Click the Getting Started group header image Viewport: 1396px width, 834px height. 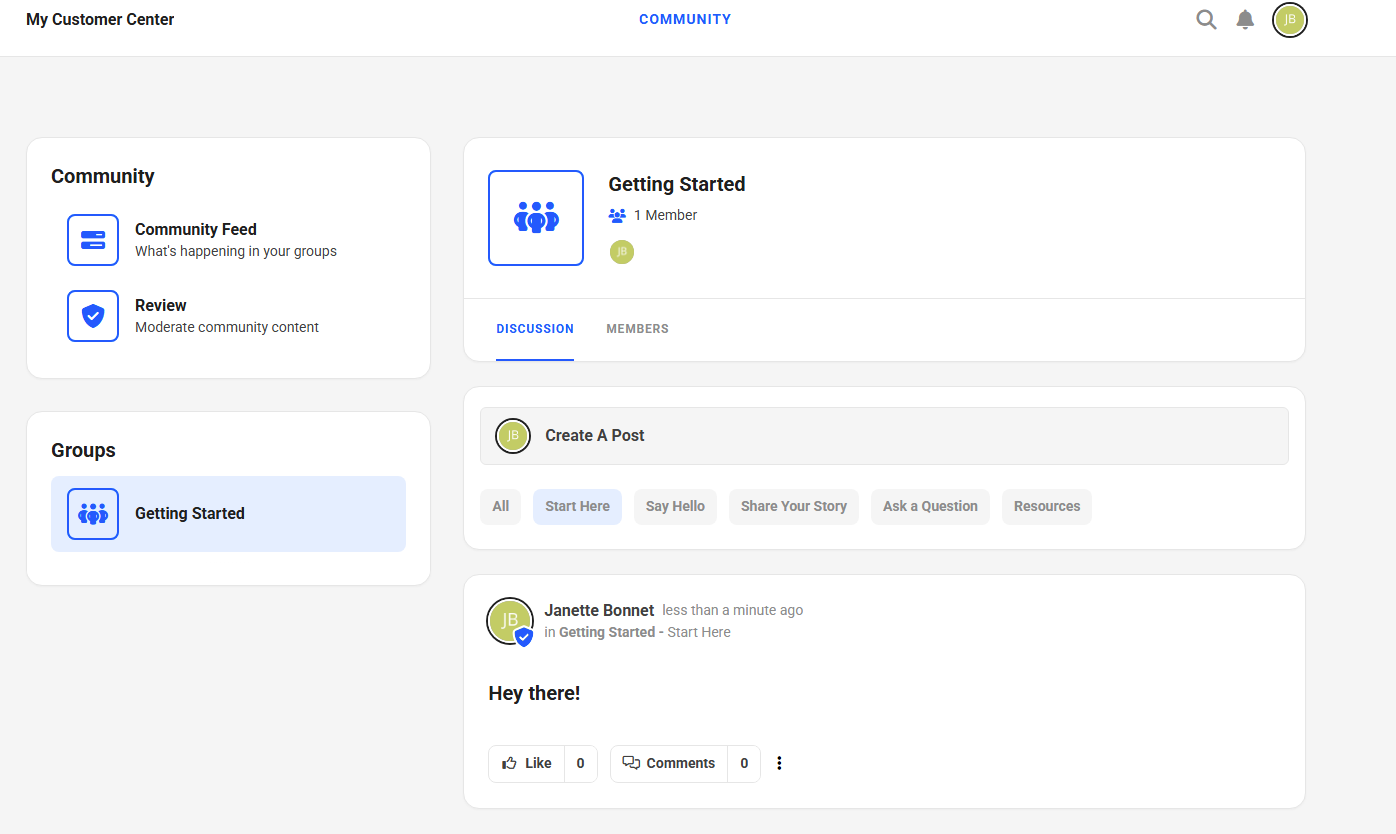[x=536, y=218]
